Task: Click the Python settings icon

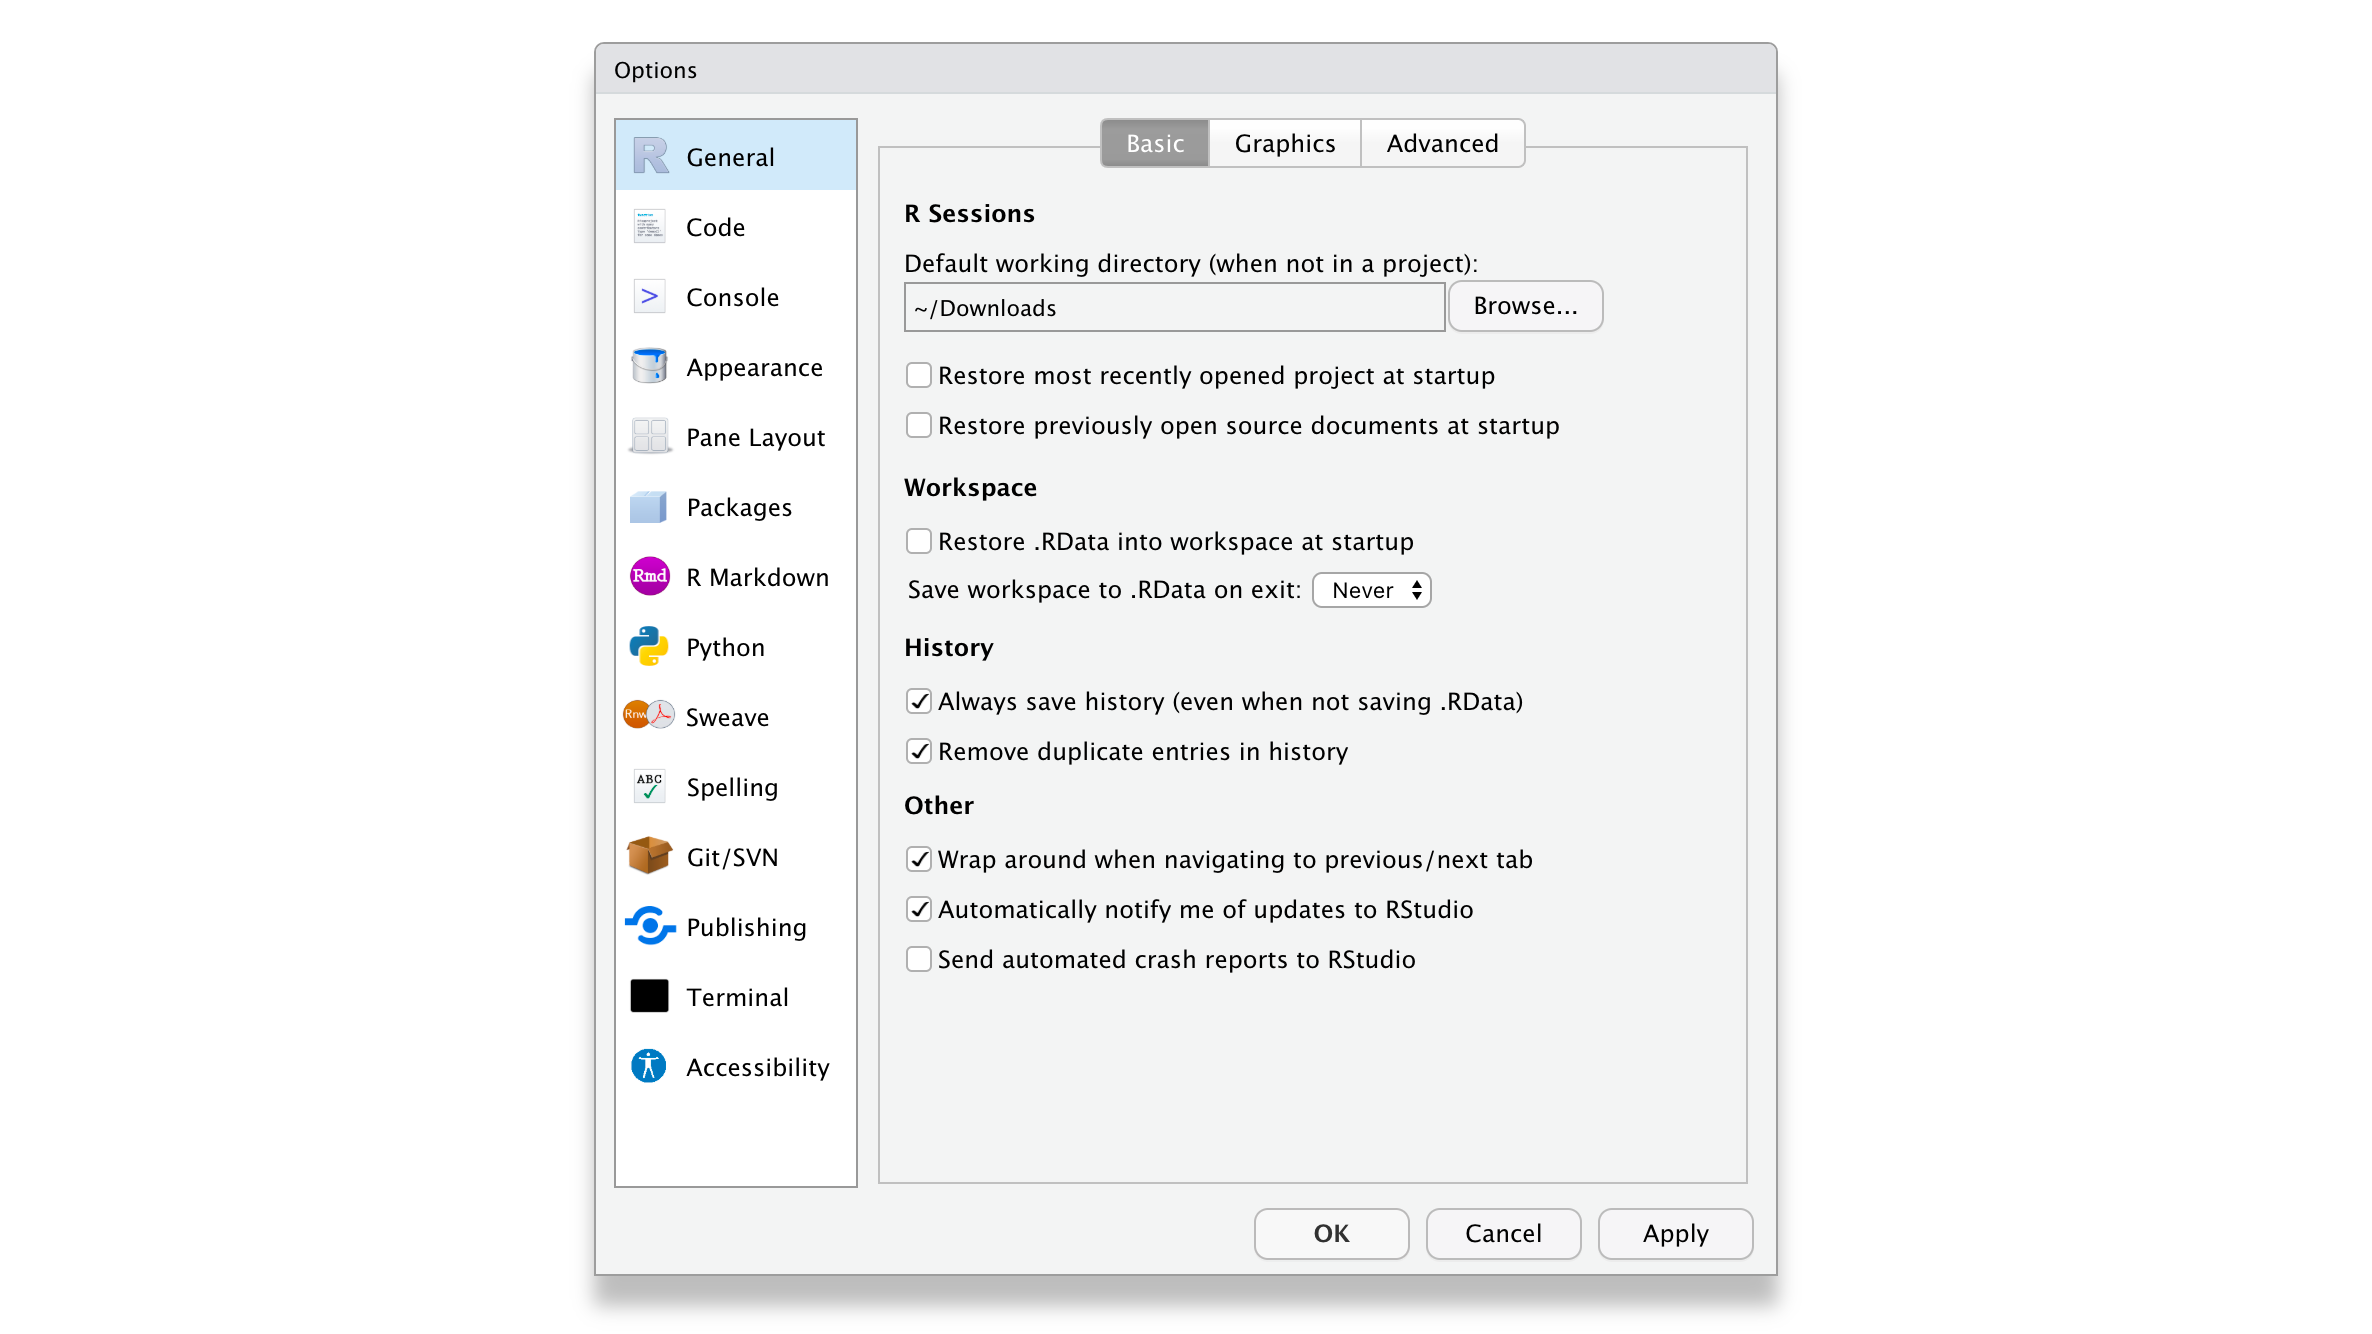Action: [649, 646]
